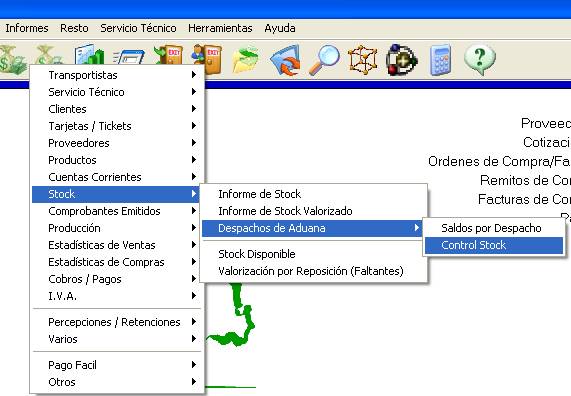Expand the Transportistas submenu
The height and width of the screenshot is (396, 571).
[116, 75]
